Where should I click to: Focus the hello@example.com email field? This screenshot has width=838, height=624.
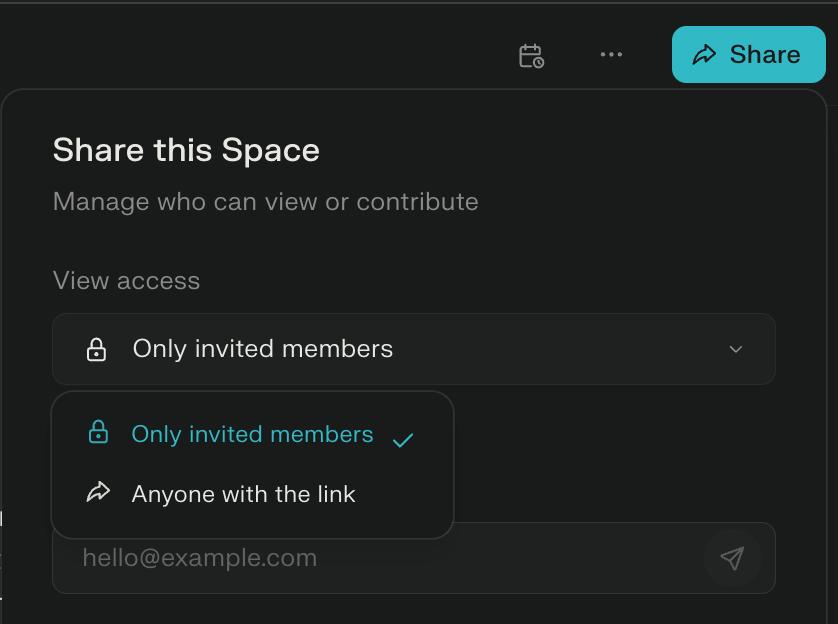point(380,558)
